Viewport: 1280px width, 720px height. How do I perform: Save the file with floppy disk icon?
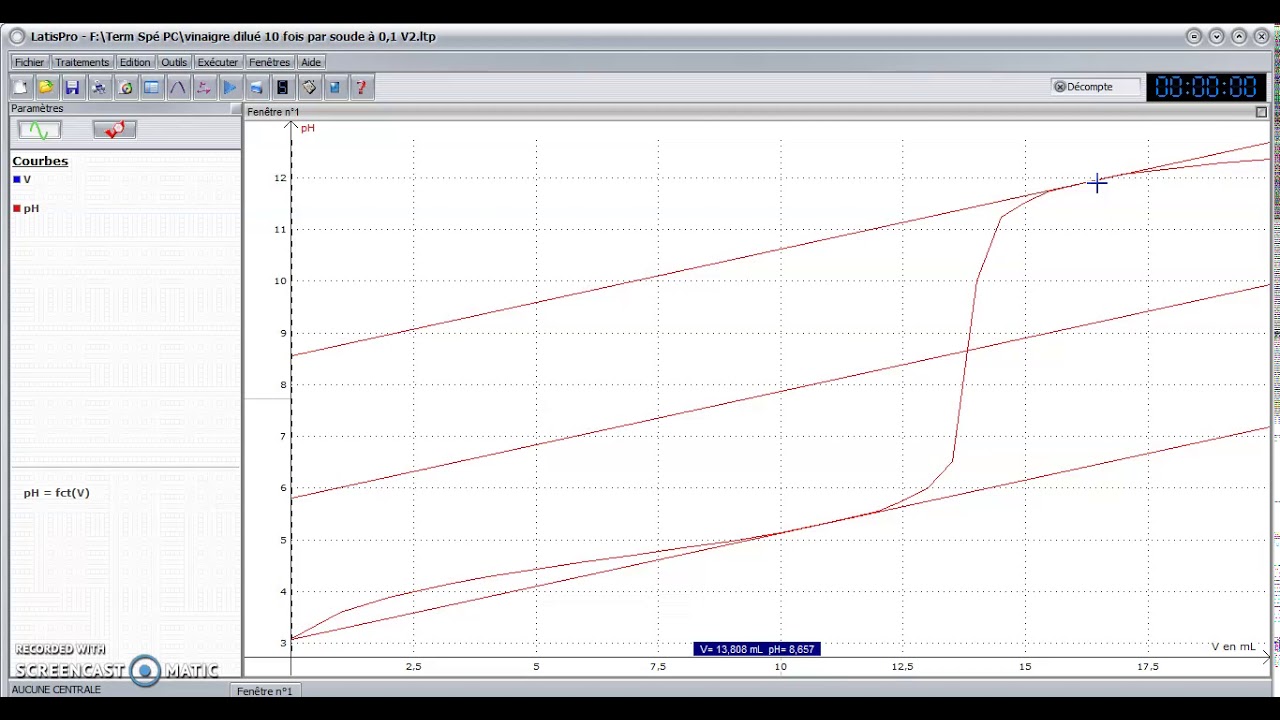pos(72,88)
